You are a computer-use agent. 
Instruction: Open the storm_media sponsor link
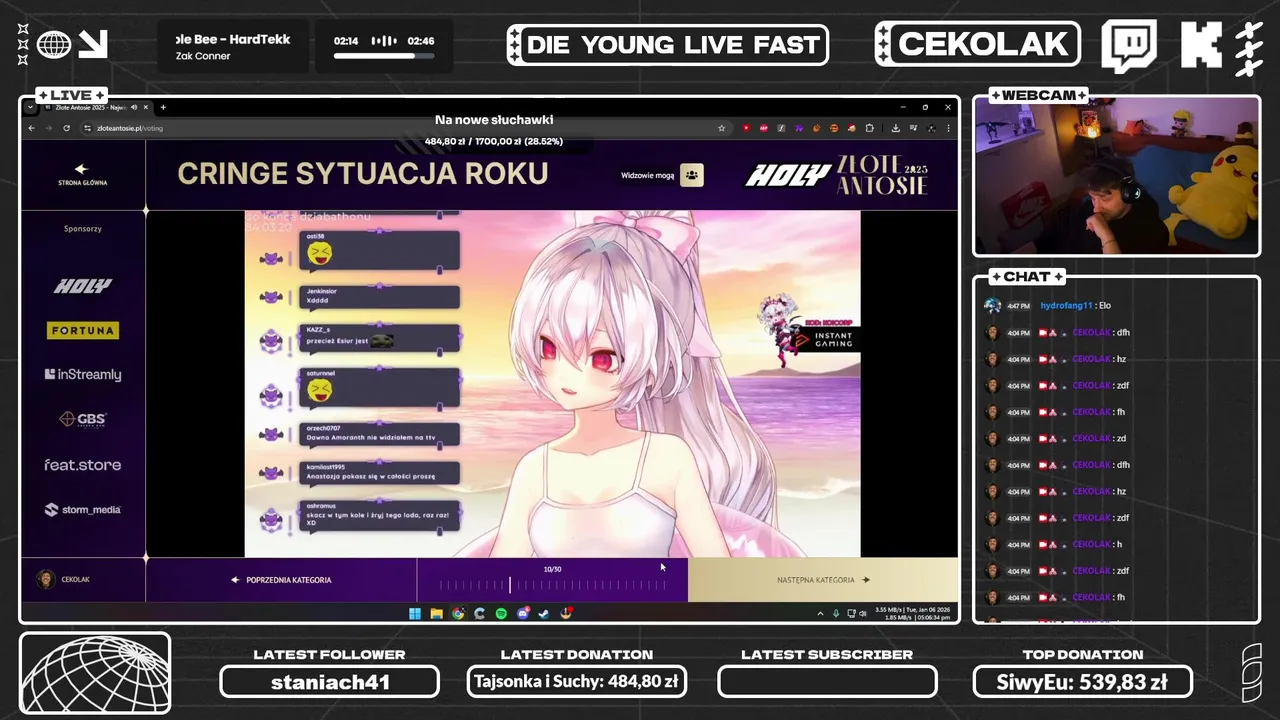[x=83, y=509]
